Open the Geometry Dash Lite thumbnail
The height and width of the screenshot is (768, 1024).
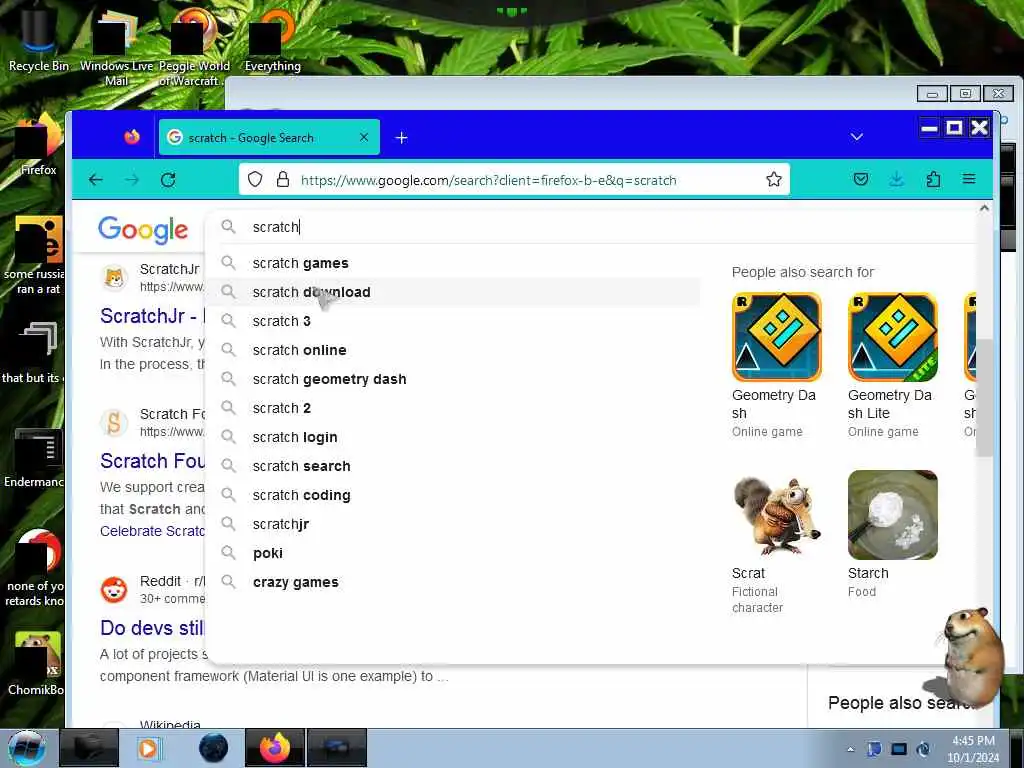pos(892,337)
